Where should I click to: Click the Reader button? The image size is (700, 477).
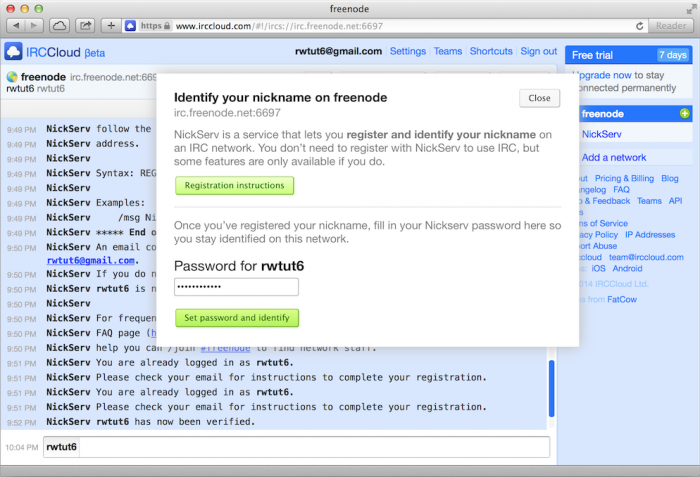click(671, 26)
